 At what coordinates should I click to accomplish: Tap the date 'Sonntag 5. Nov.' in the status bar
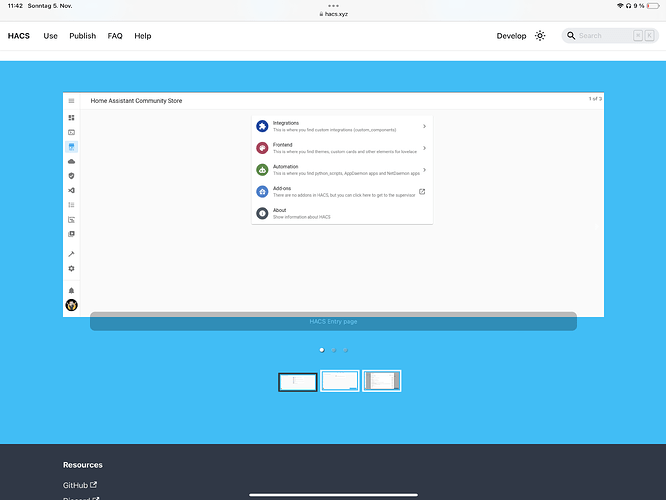pos(50,6)
